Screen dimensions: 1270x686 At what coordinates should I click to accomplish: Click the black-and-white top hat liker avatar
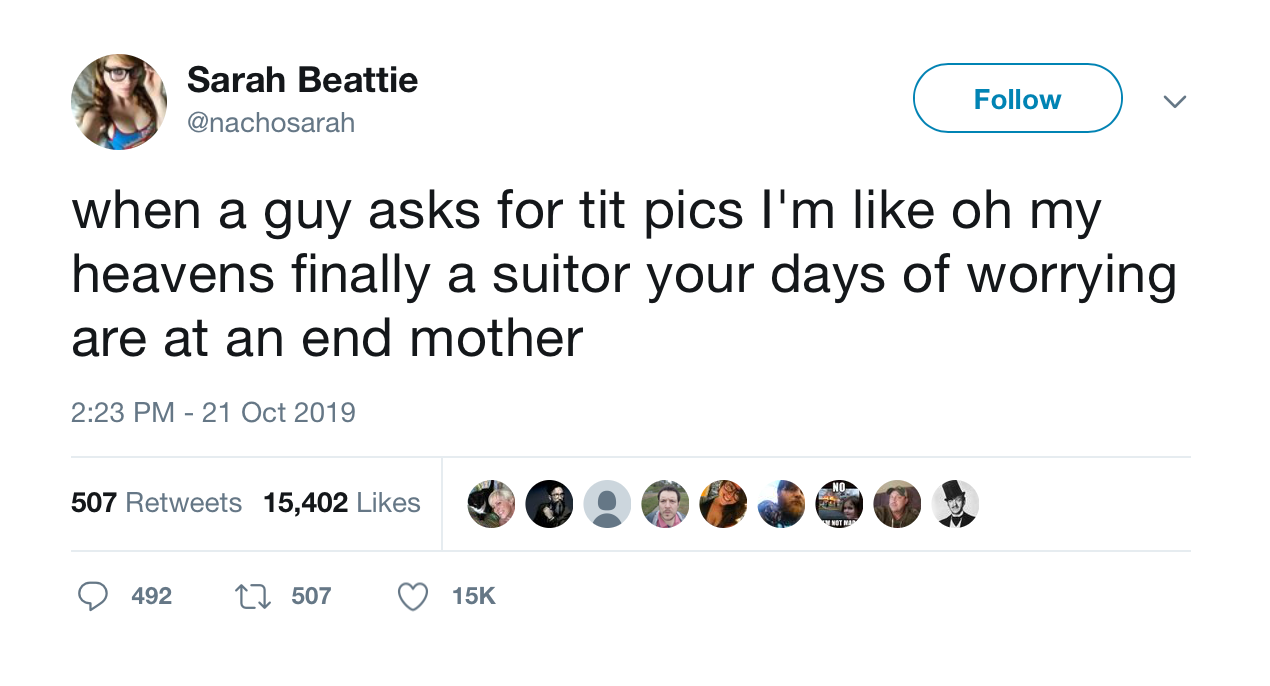click(x=955, y=503)
